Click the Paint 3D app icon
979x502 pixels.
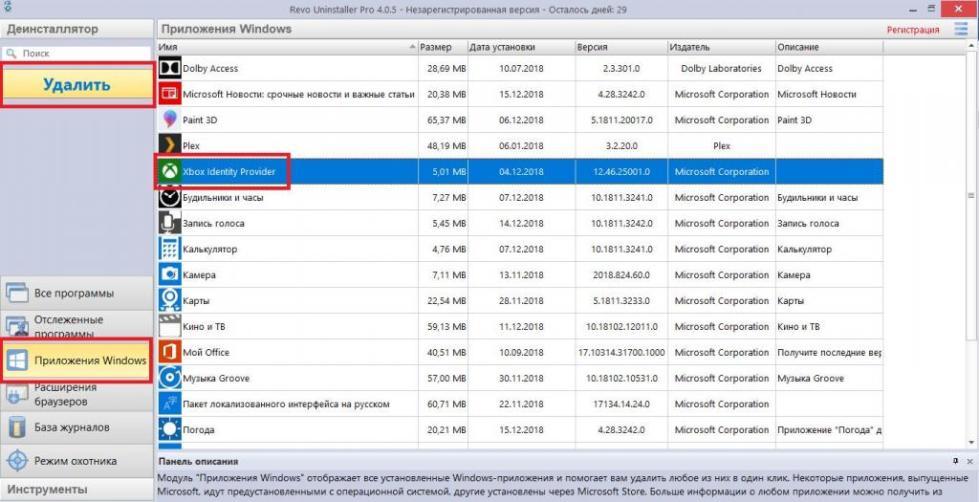click(169, 120)
